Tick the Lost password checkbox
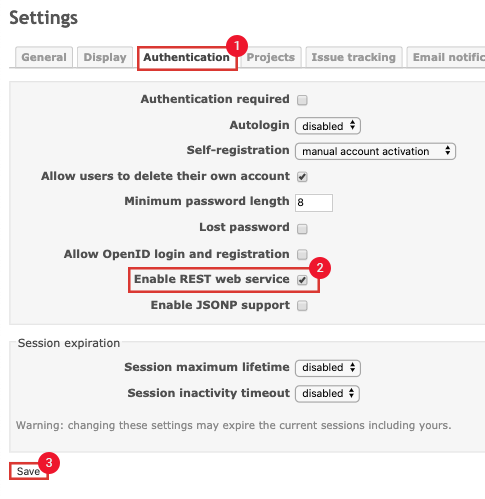Image resolution: width=485 pixels, height=499 pixels. [x=302, y=229]
